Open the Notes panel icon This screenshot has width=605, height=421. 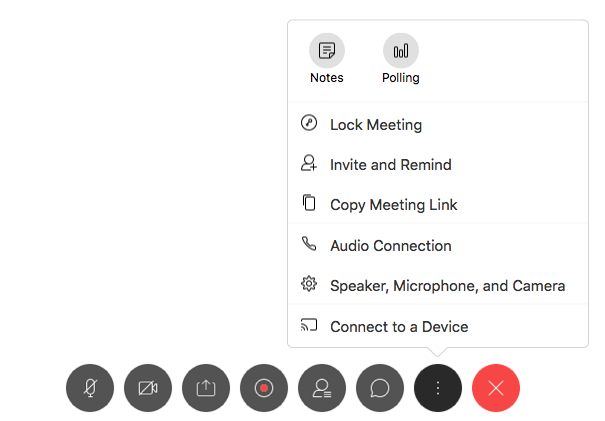pos(326,50)
